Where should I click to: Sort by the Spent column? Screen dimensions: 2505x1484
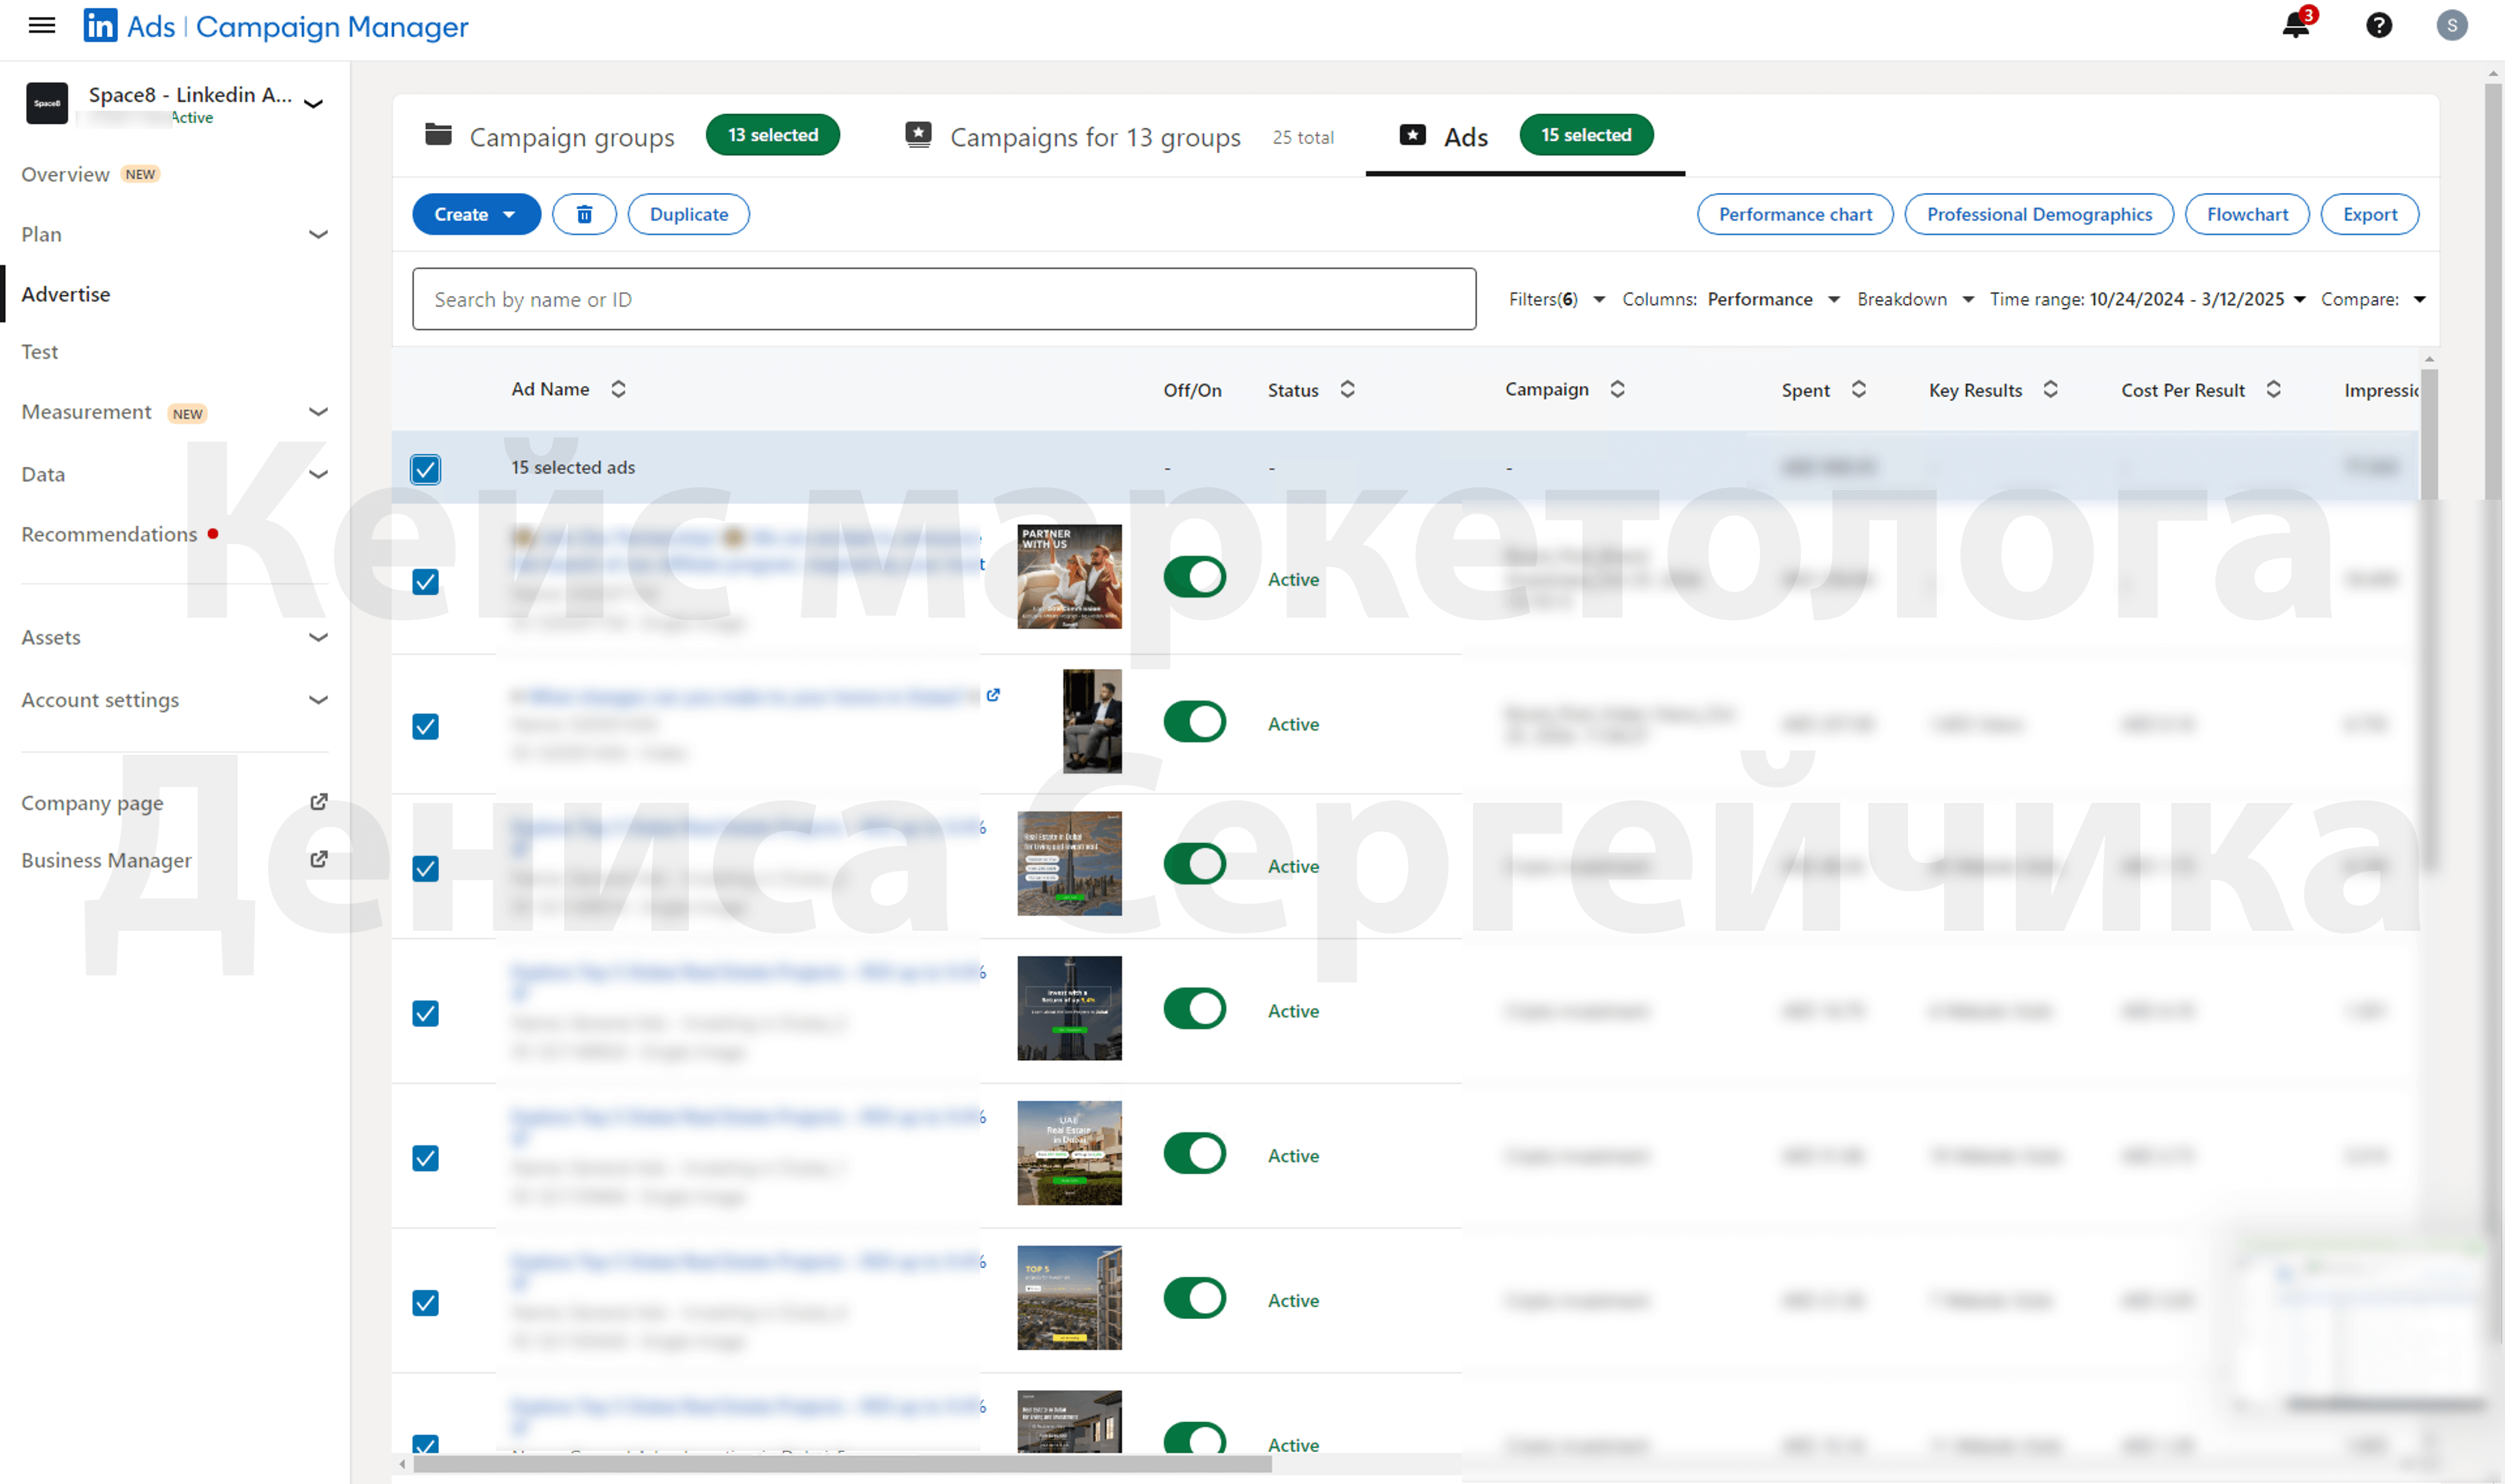(1858, 389)
